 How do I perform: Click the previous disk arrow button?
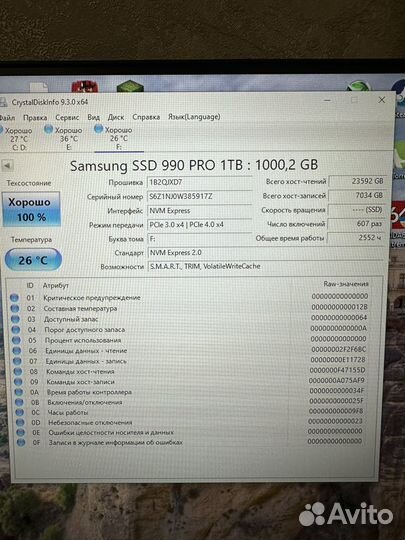pyautogui.click(x=7, y=166)
